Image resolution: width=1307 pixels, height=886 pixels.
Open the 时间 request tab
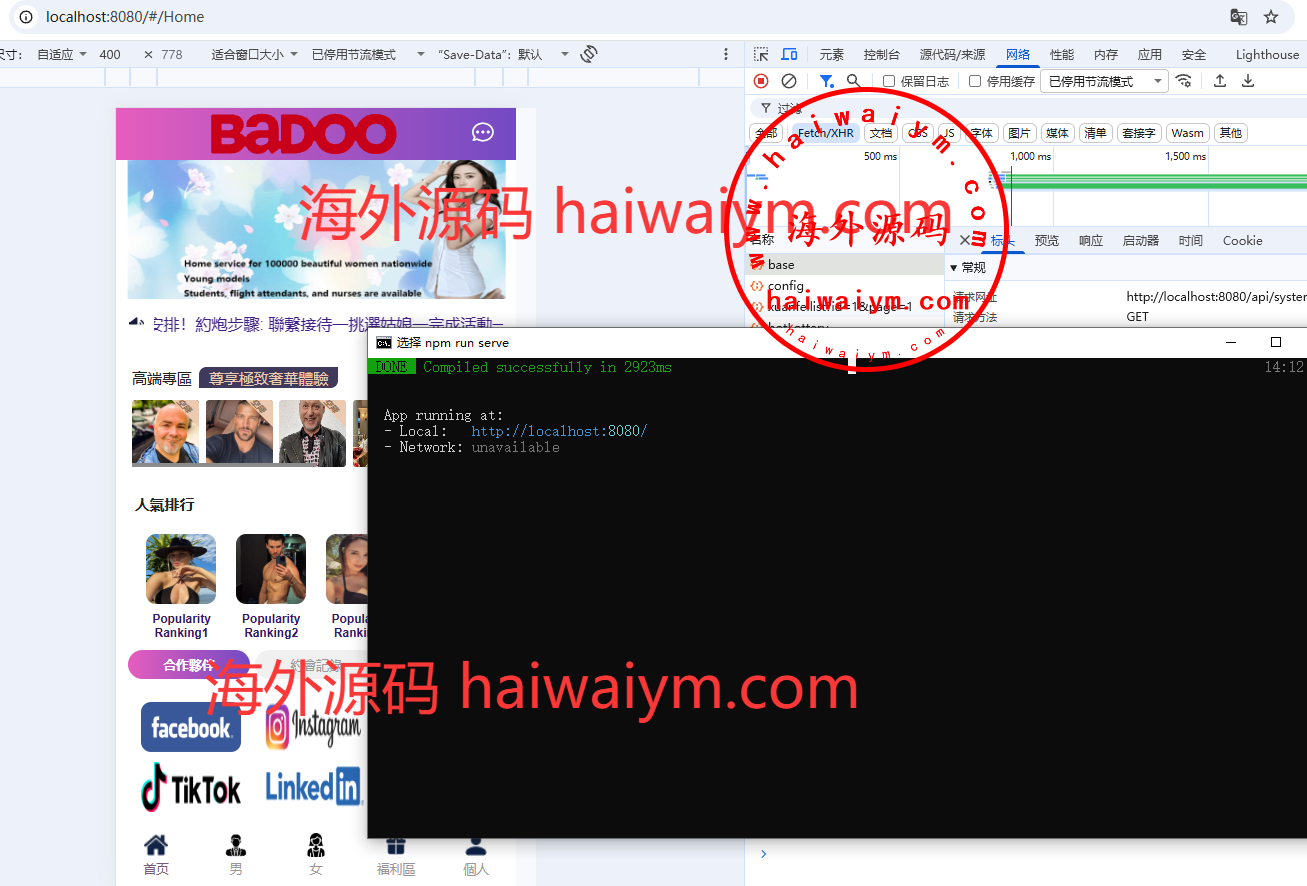pyautogui.click(x=1190, y=240)
